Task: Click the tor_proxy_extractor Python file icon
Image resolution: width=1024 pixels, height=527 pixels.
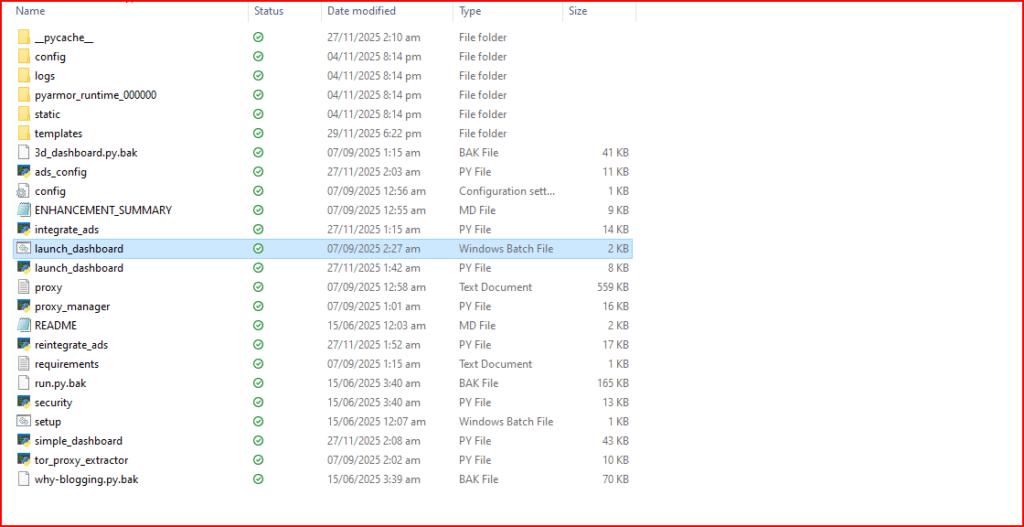Action: (24, 460)
